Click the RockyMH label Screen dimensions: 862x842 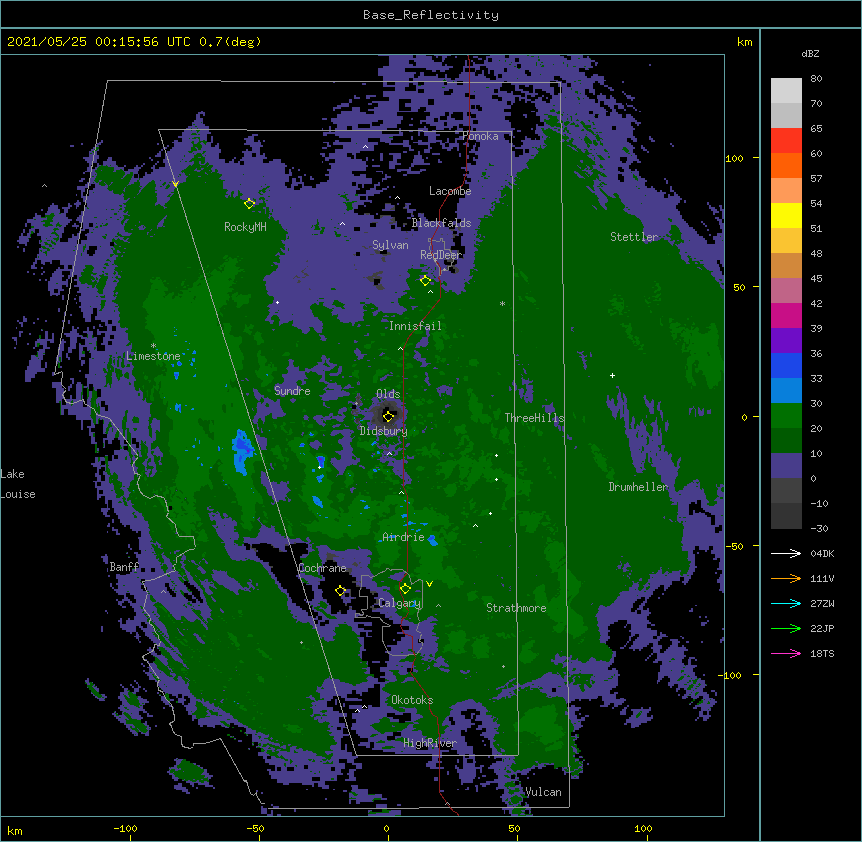point(245,226)
